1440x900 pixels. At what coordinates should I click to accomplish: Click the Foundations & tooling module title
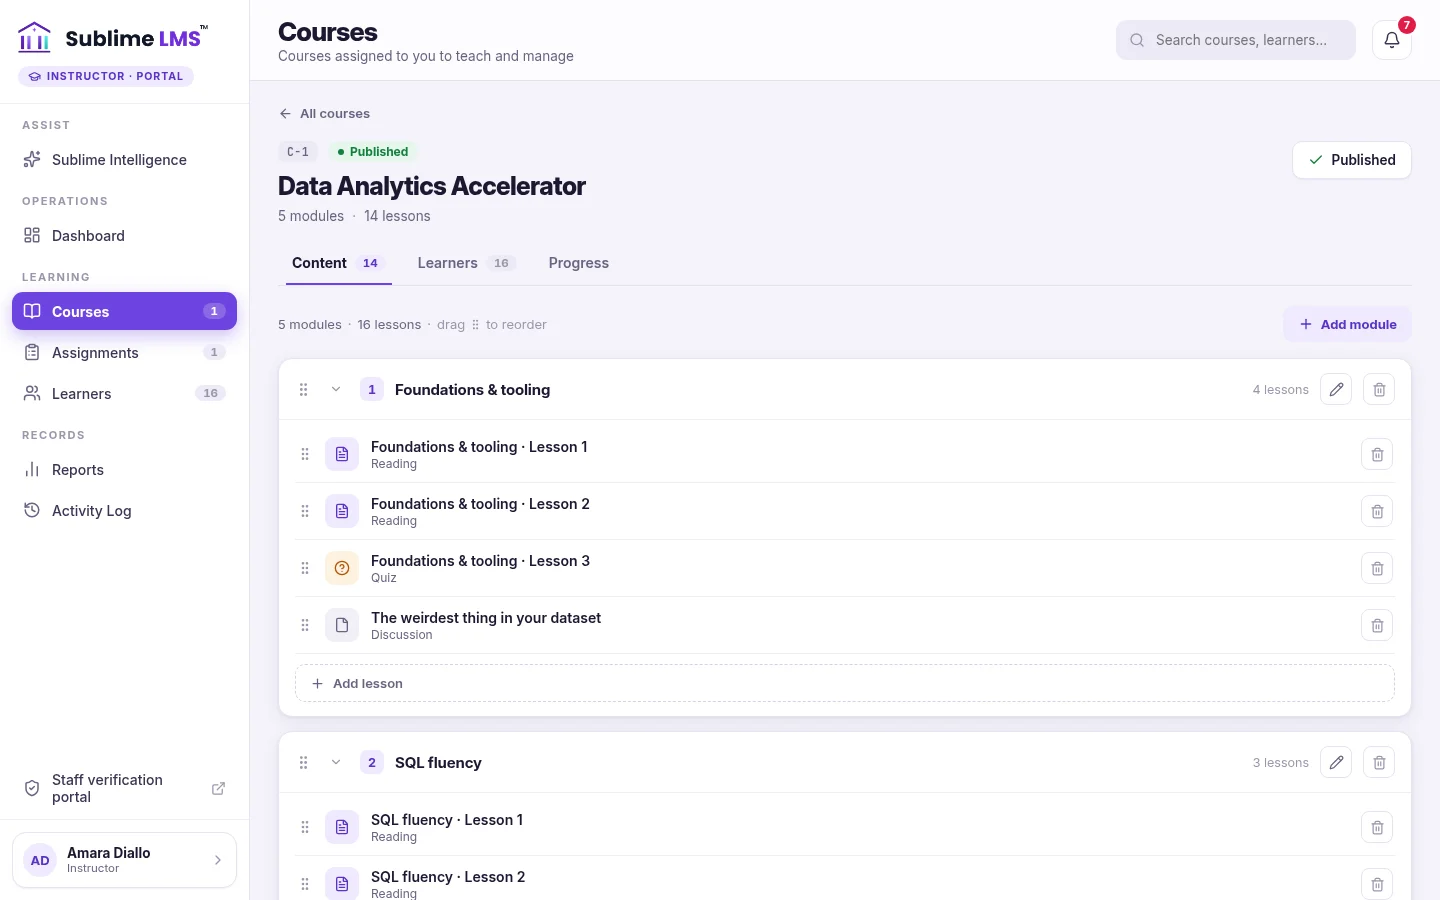click(472, 390)
